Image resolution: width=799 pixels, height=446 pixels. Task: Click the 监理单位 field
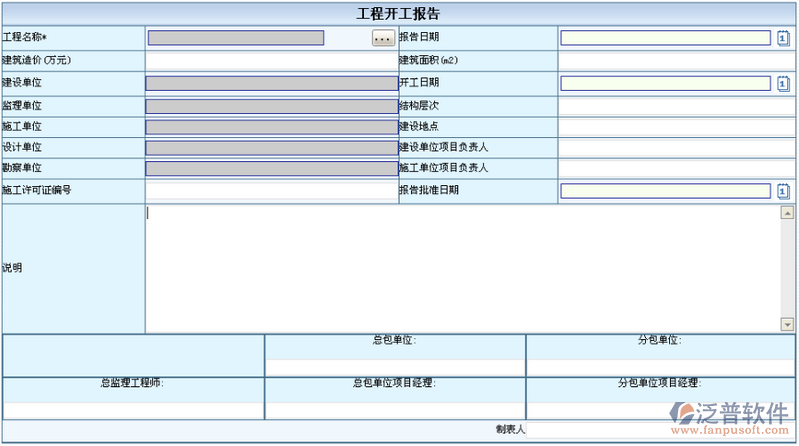pos(272,106)
